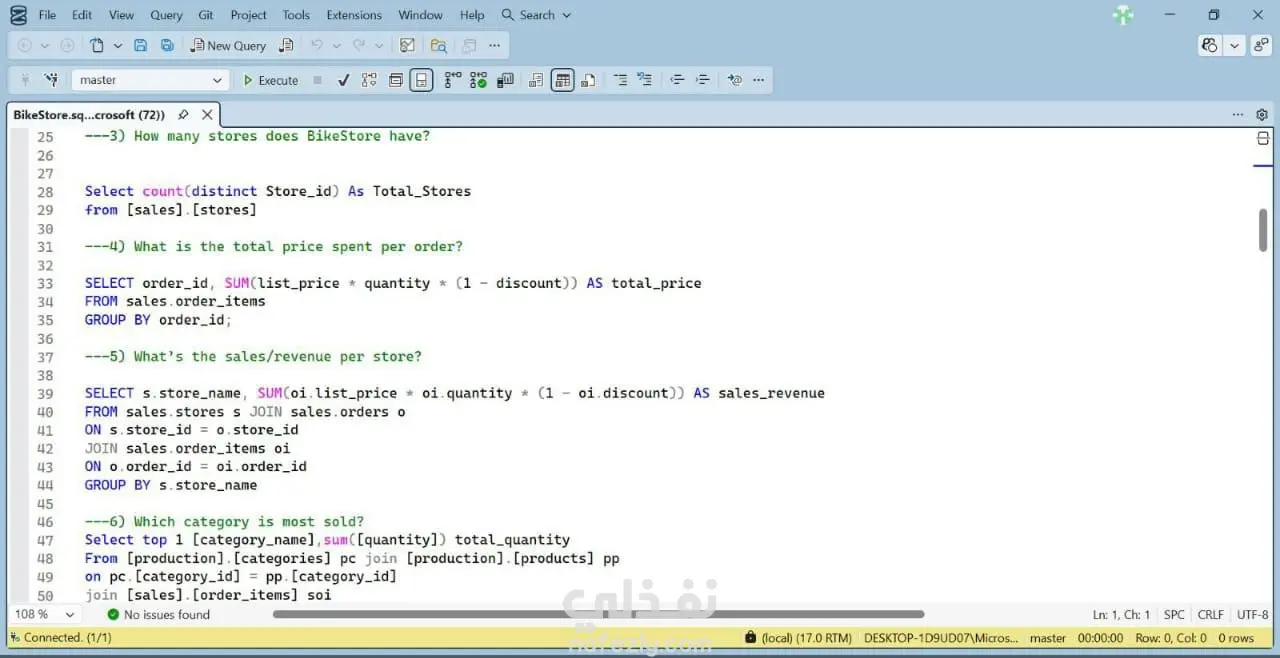
Task: Click the new file icon
Action: 97,45
